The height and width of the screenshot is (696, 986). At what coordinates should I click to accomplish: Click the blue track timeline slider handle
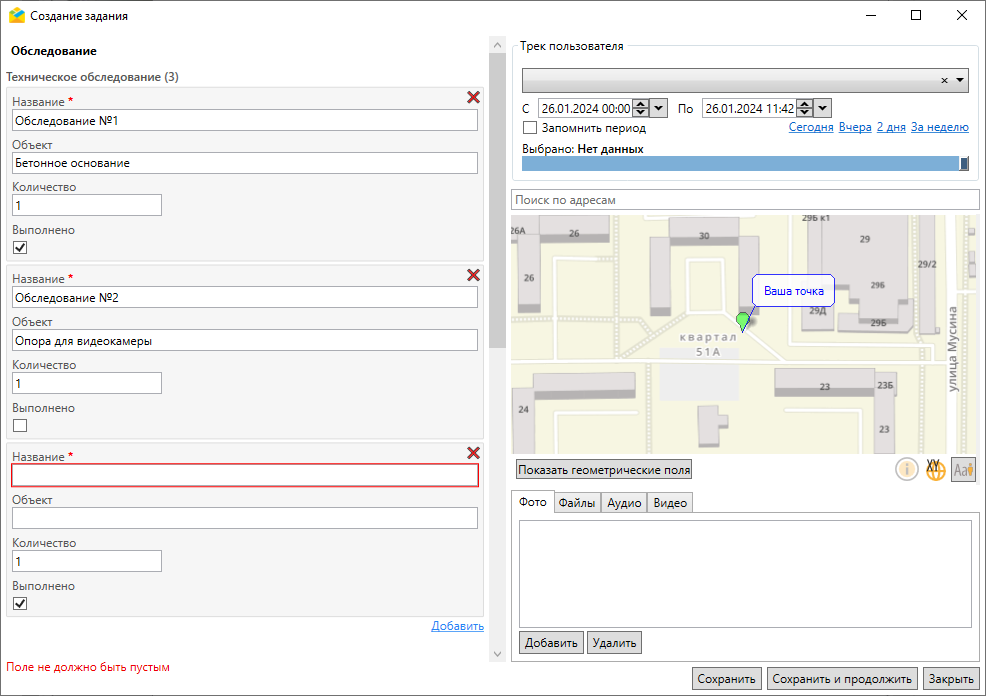pos(964,164)
